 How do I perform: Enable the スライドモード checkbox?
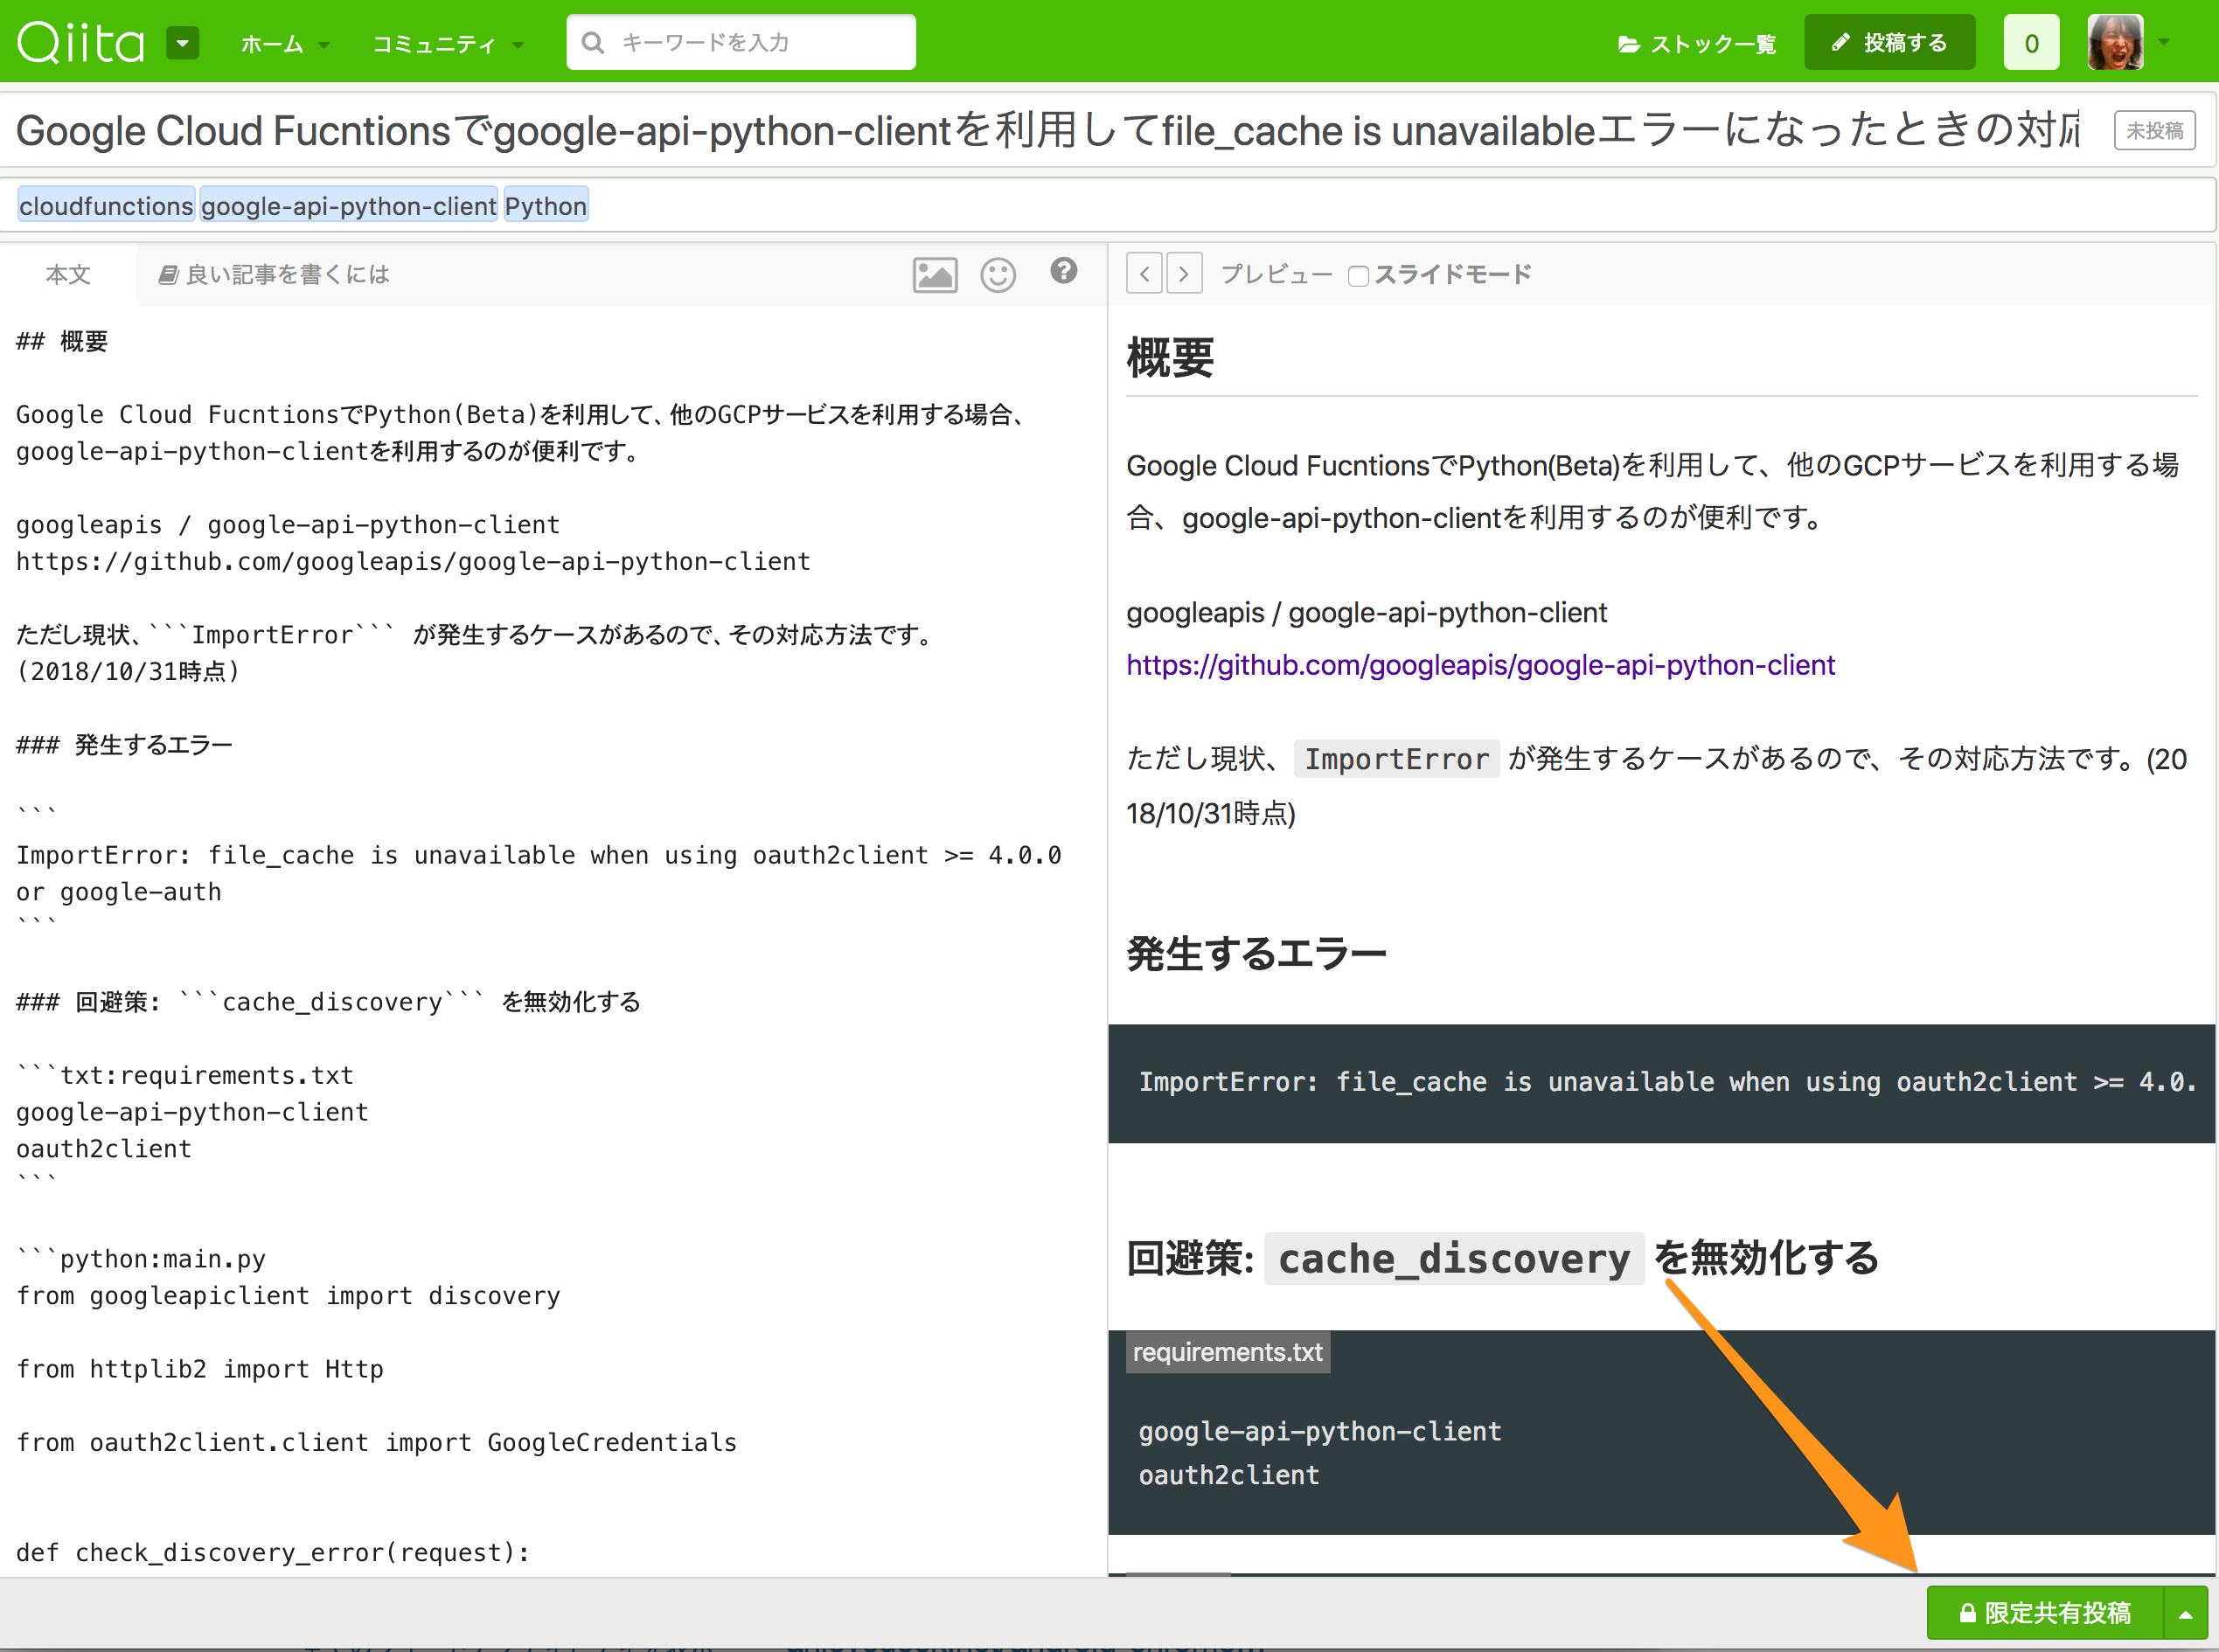coord(1358,276)
